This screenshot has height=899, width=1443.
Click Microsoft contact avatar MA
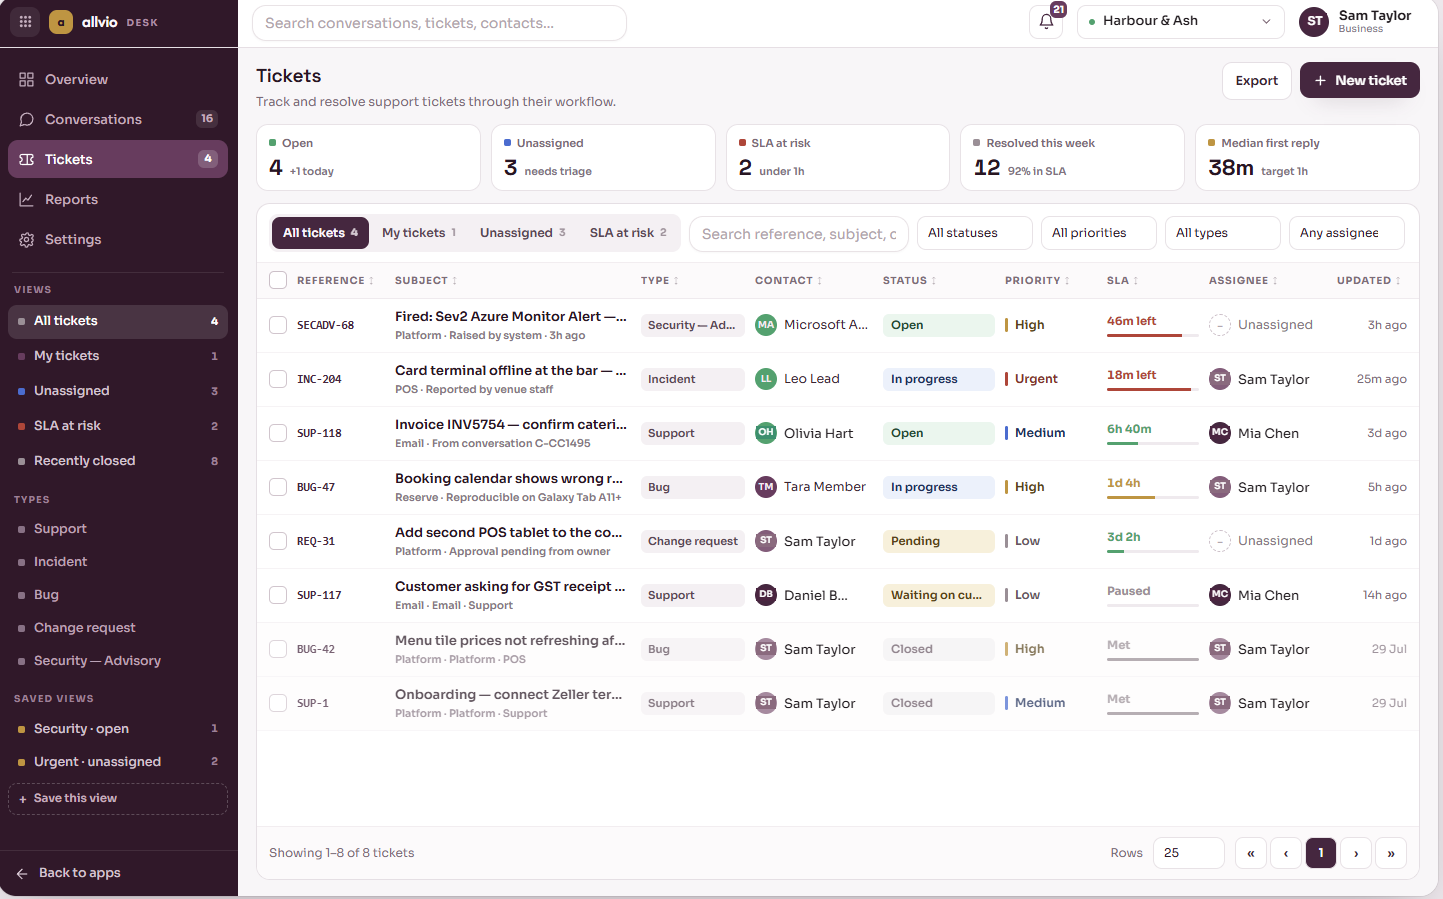[x=766, y=325]
